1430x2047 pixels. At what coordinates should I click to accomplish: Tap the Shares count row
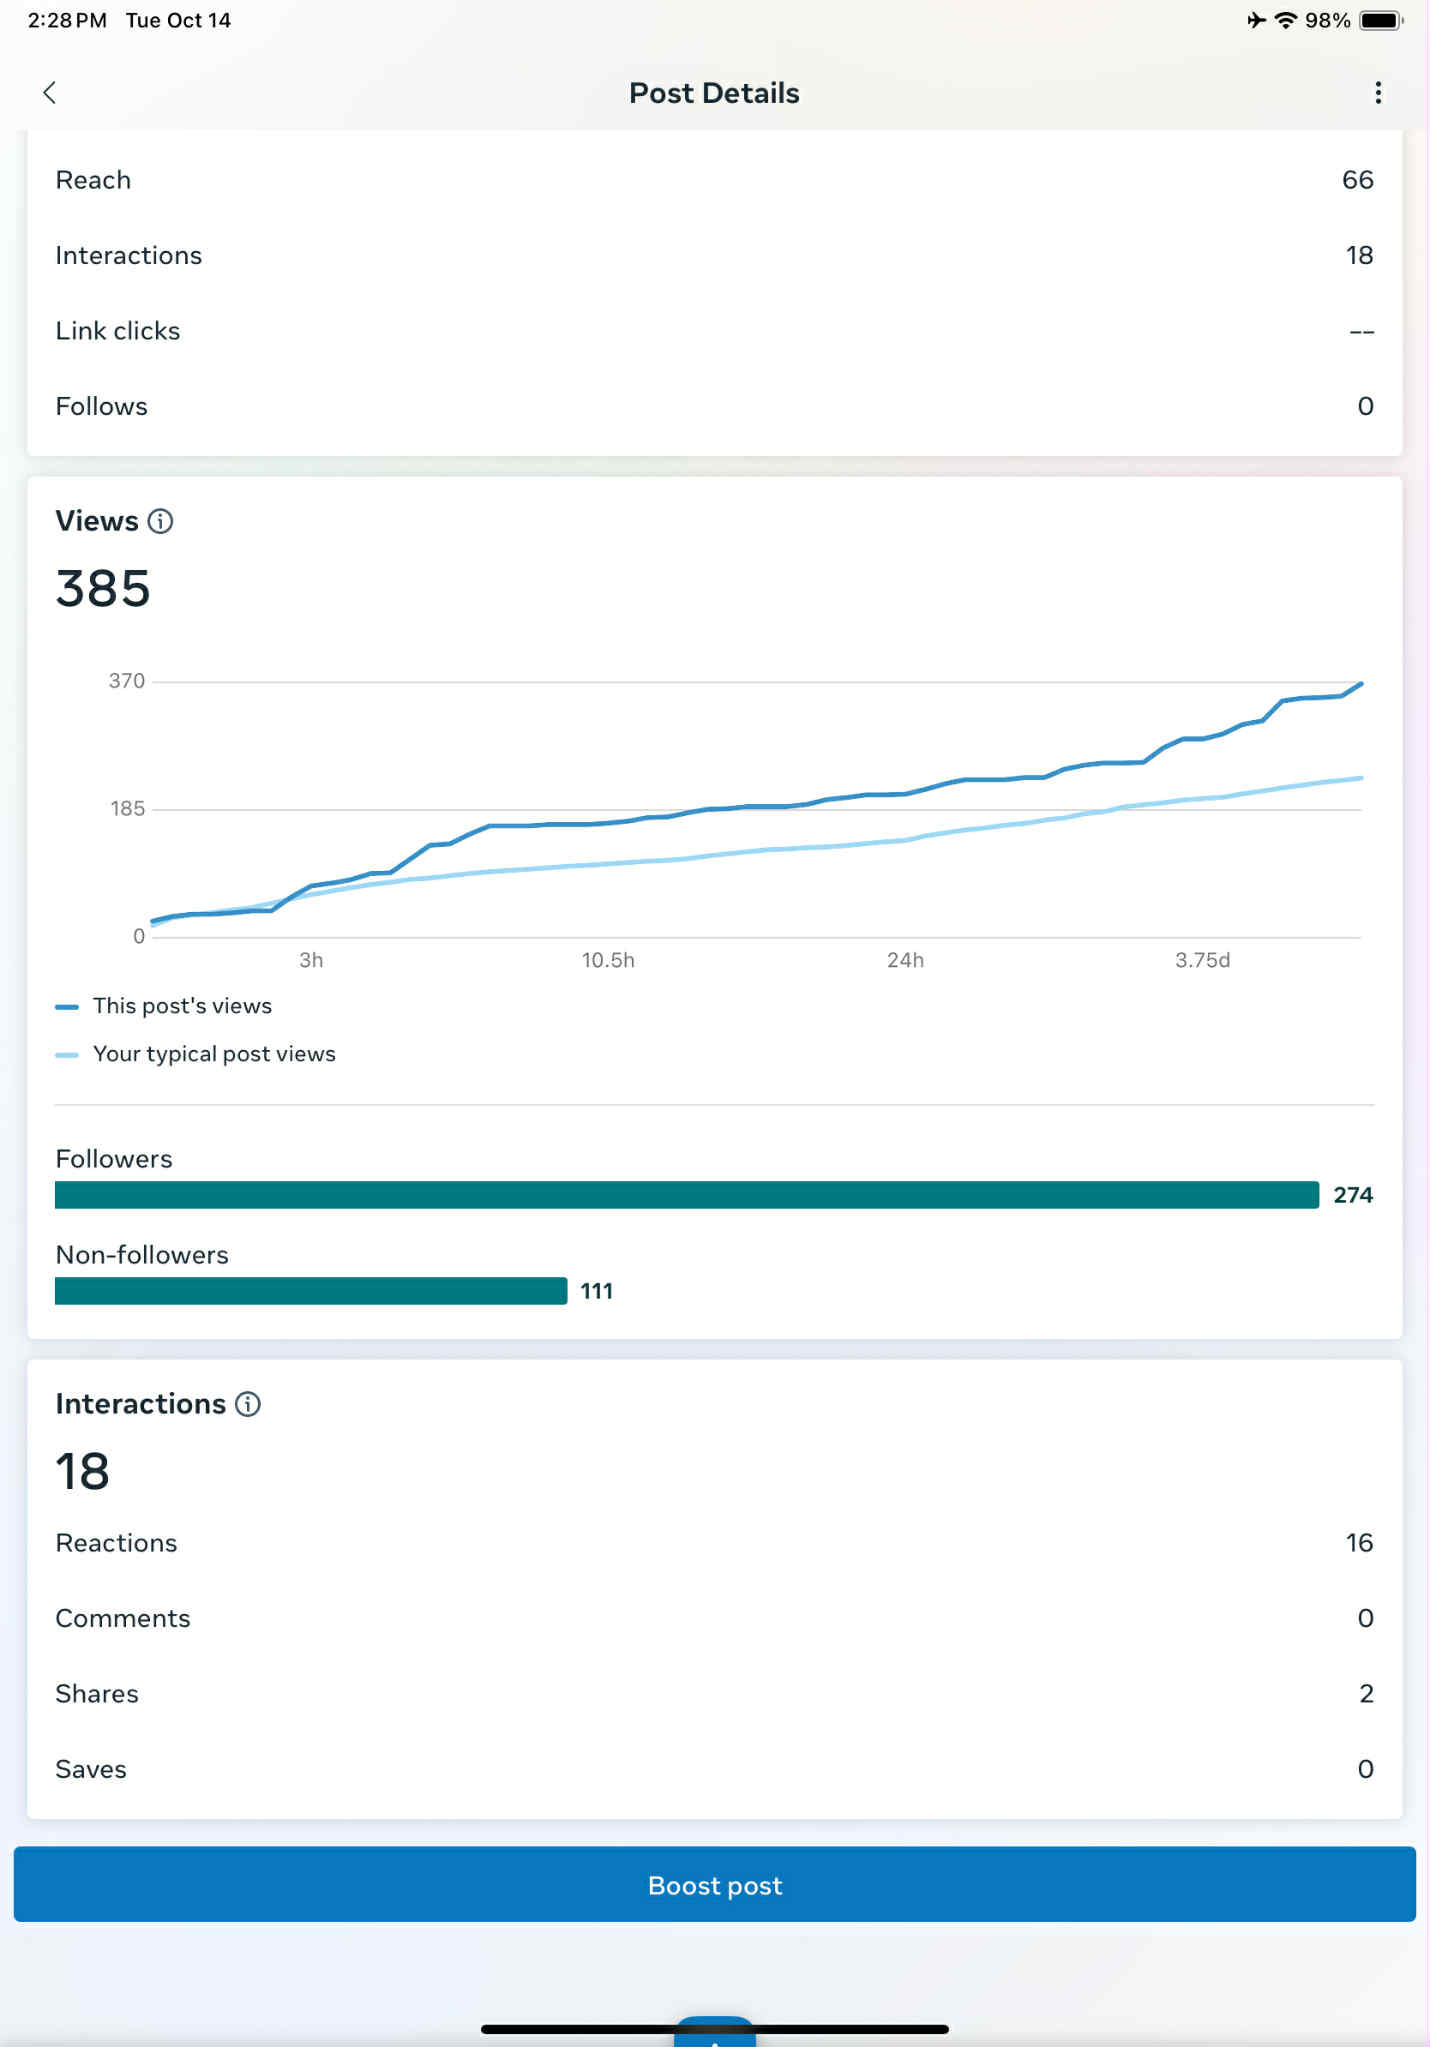[714, 1694]
